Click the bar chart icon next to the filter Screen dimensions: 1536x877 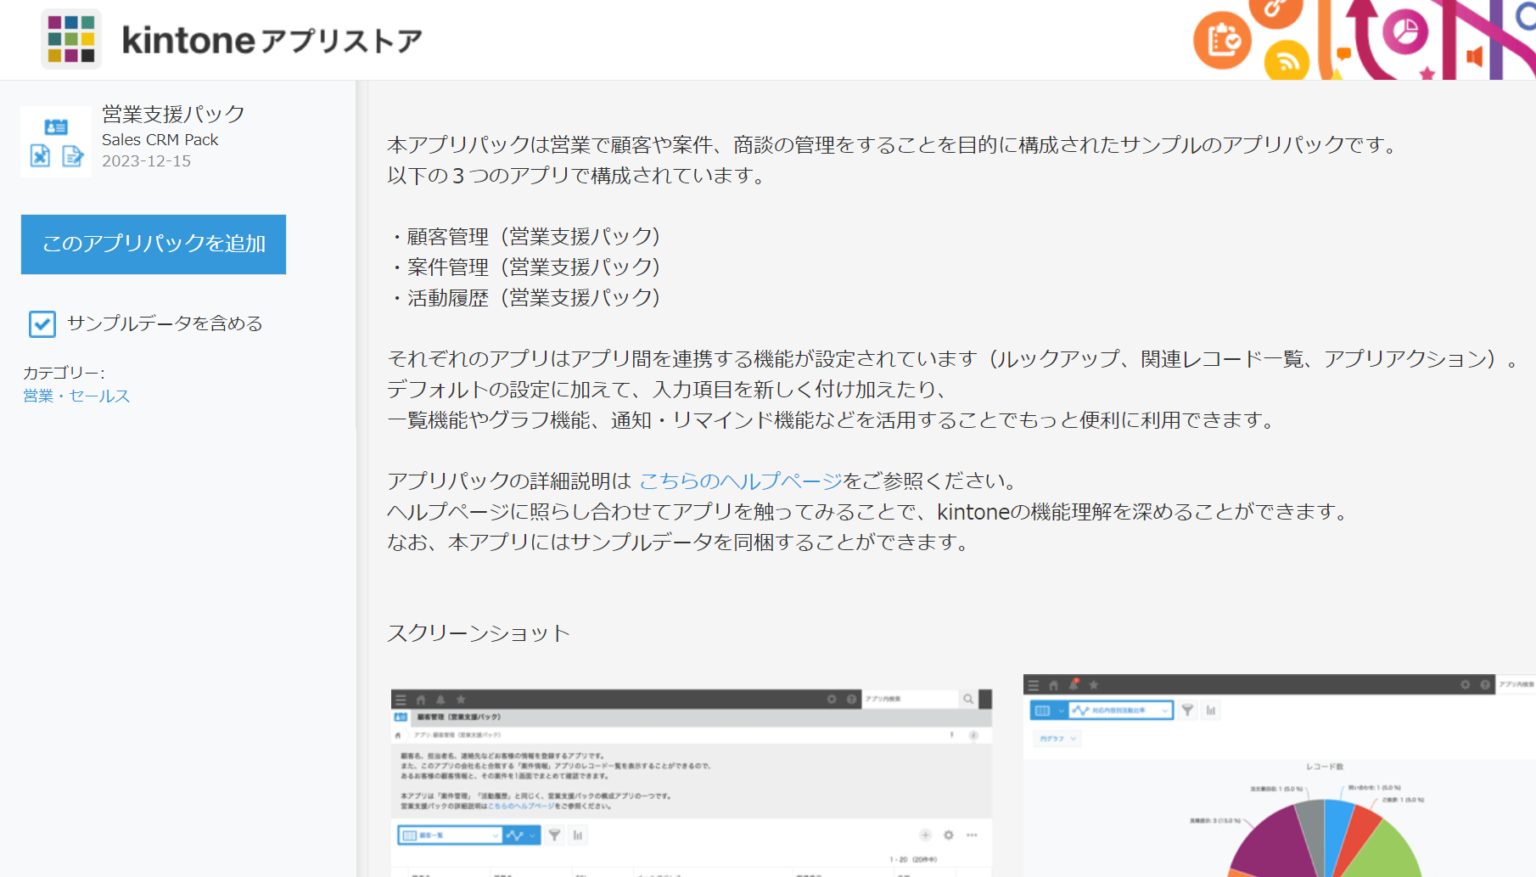pos(578,835)
